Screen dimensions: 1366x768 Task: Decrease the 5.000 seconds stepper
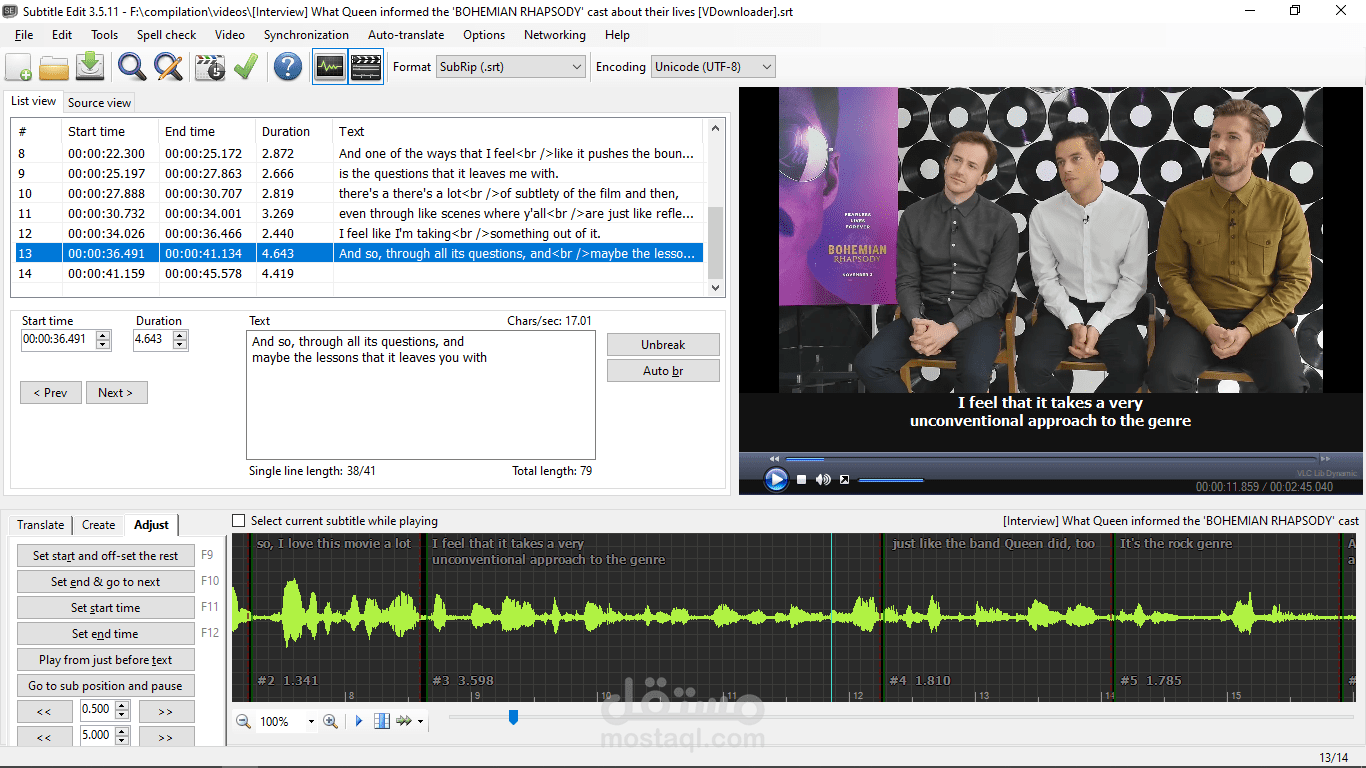(122, 741)
